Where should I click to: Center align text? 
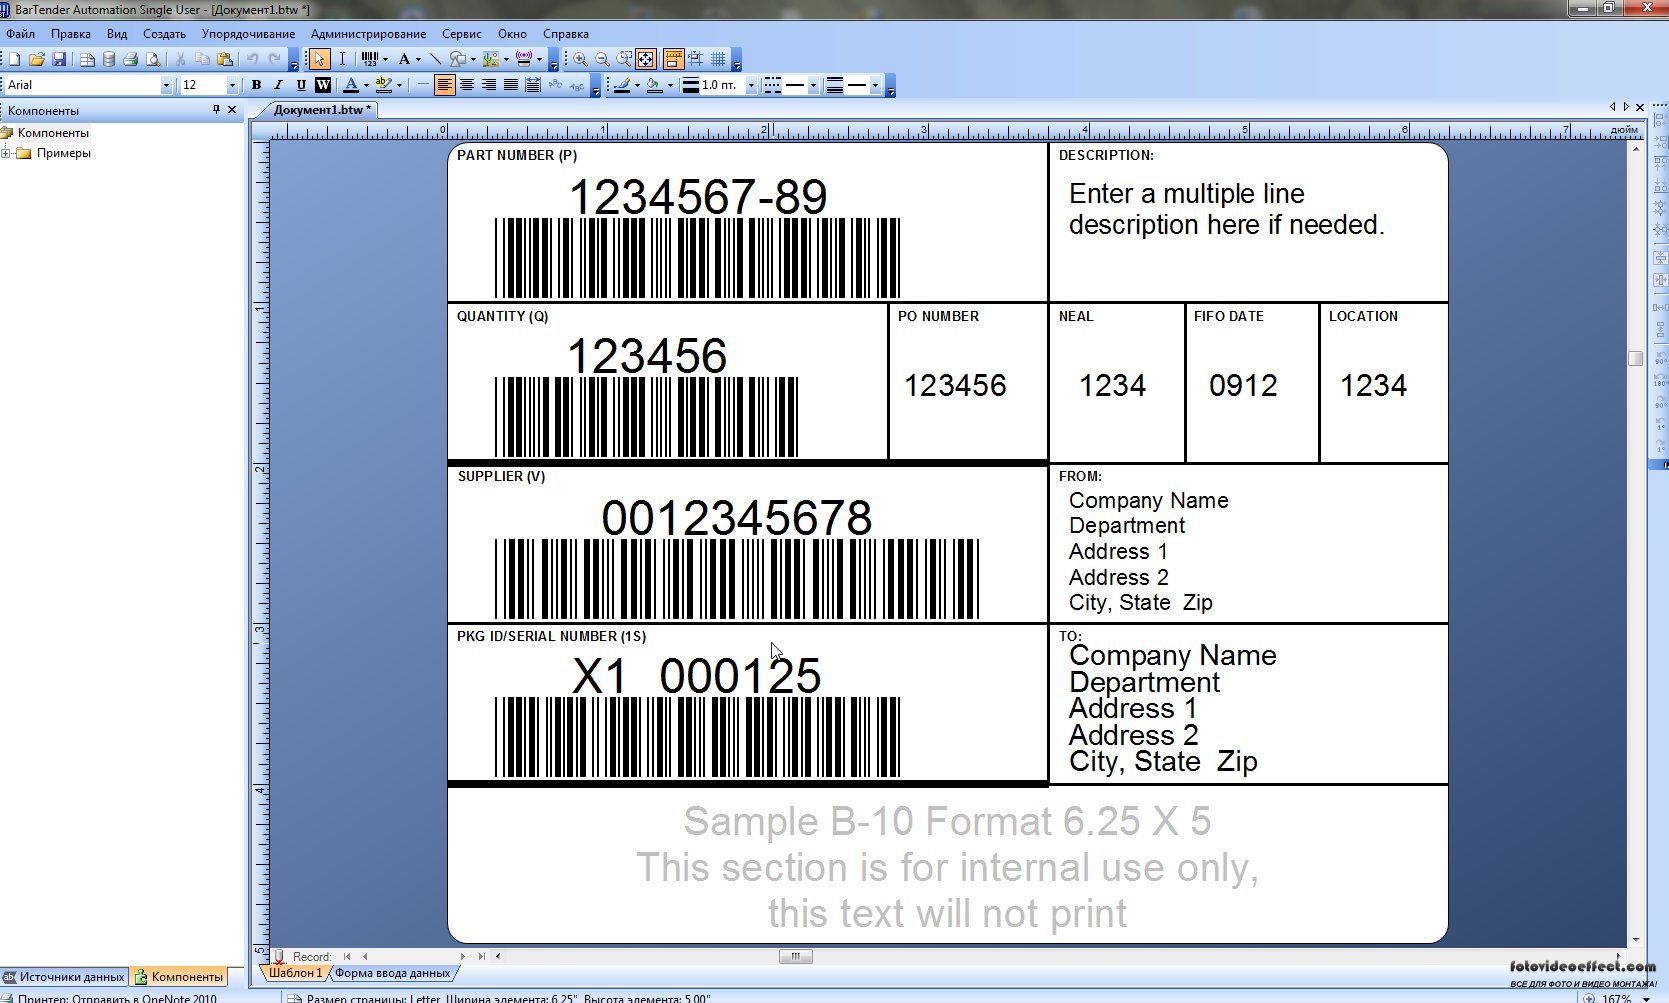(467, 85)
